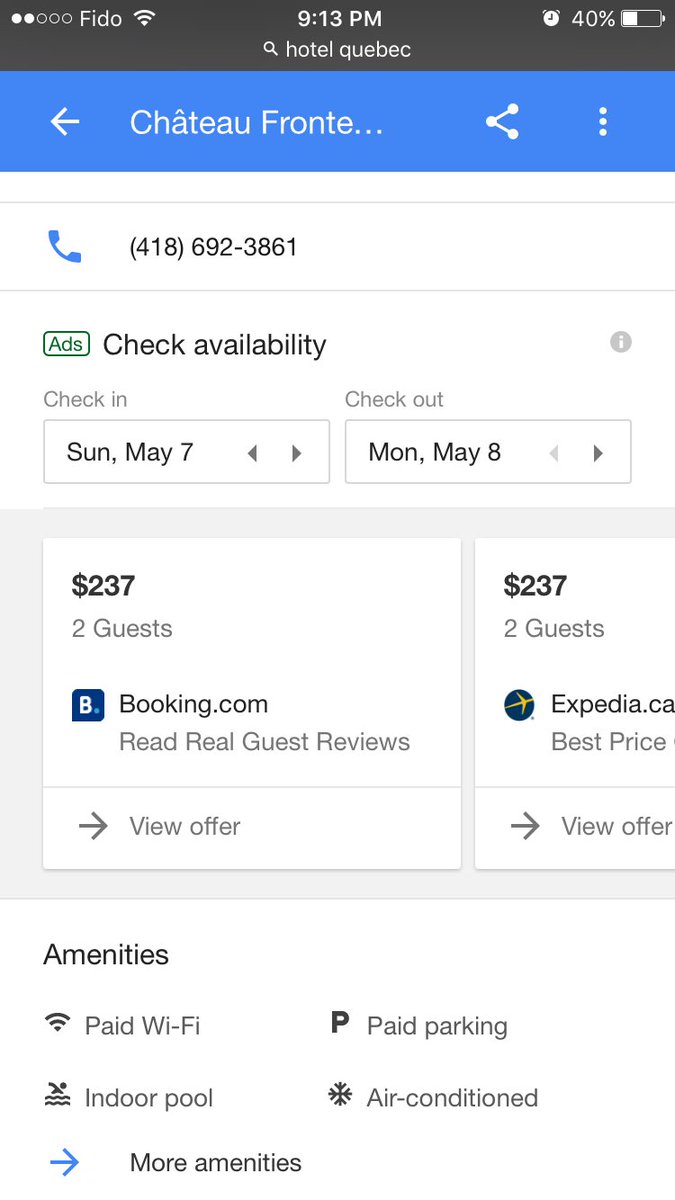Call the number (418) 692-3861
The height and width of the screenshot is (1200, 675).
coord(214,247)
